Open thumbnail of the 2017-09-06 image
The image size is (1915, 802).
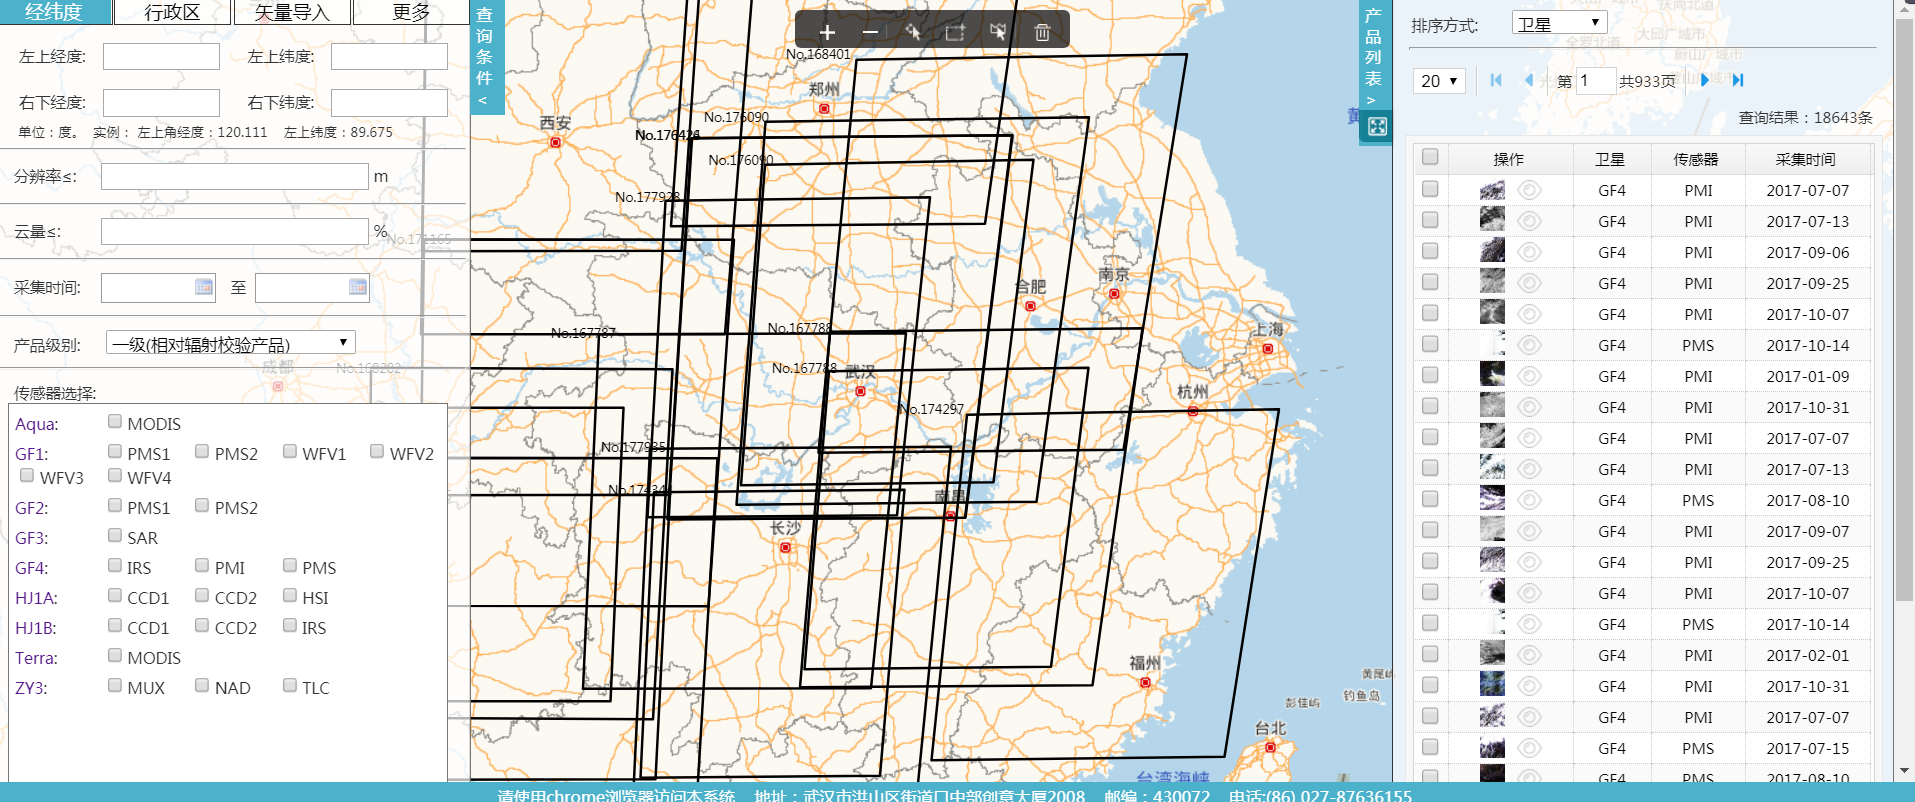pos(1492,251)
